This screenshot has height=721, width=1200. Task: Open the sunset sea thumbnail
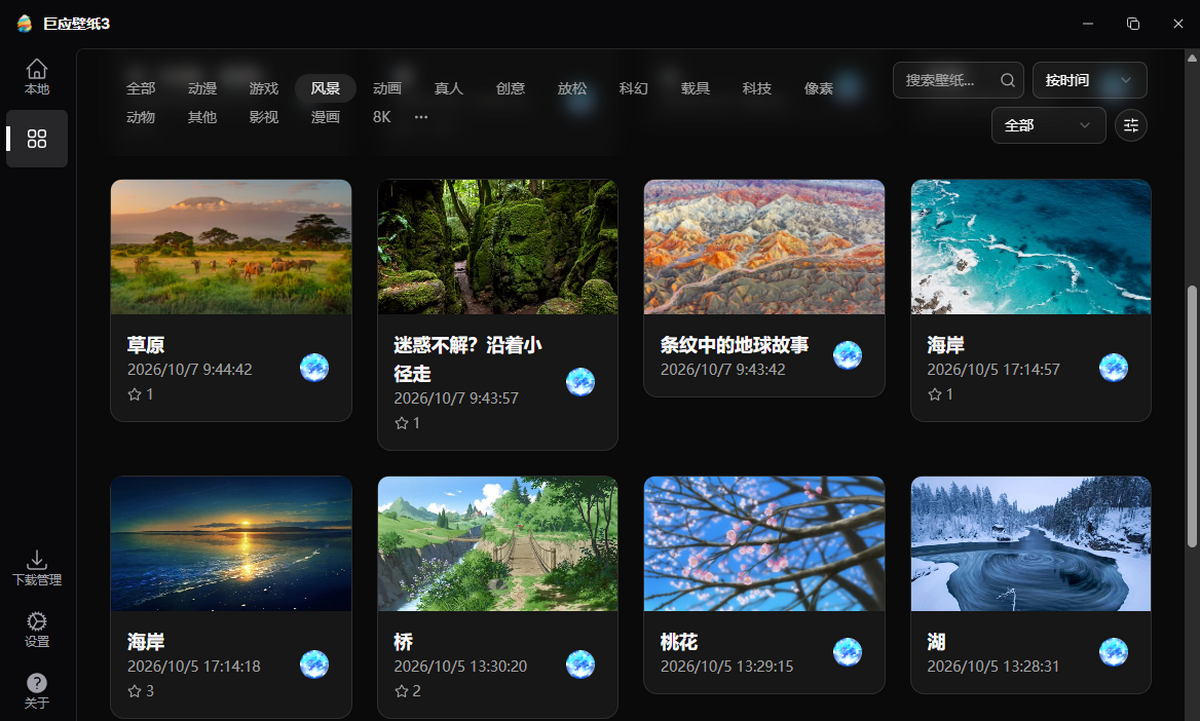231,544
